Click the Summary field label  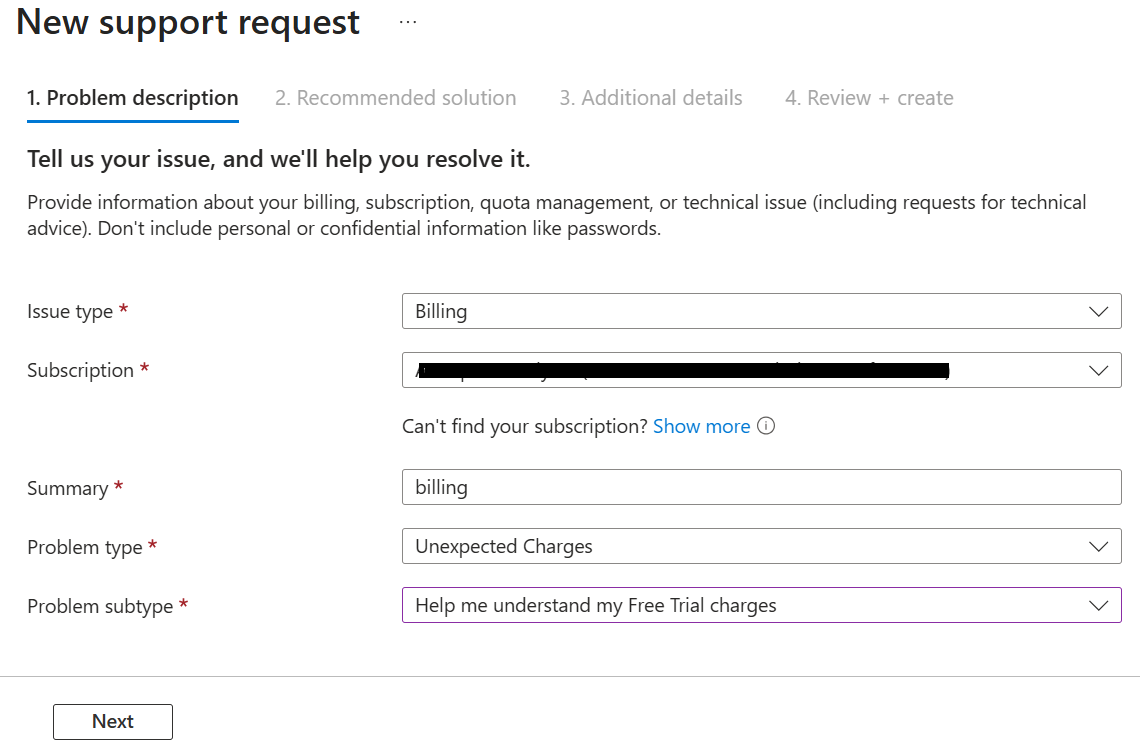point(68,488)
